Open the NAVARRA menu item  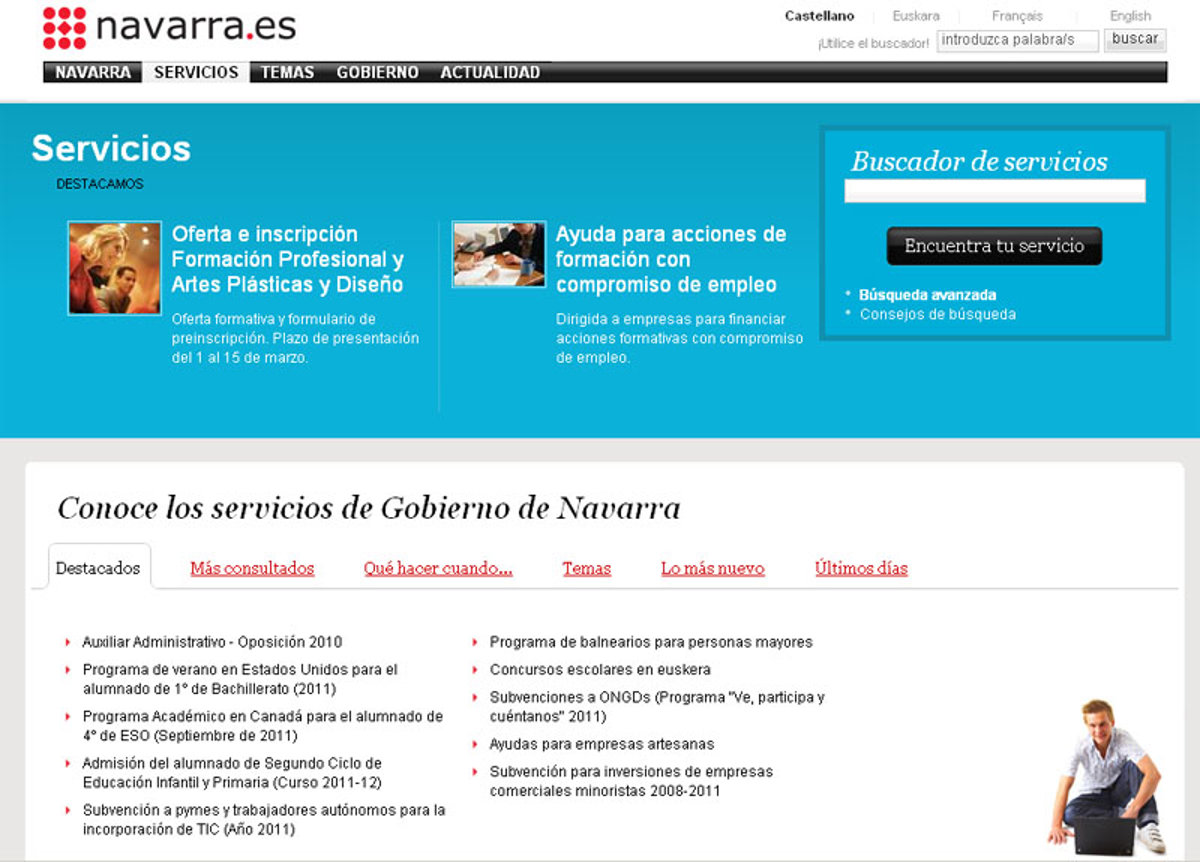point(93,72)
